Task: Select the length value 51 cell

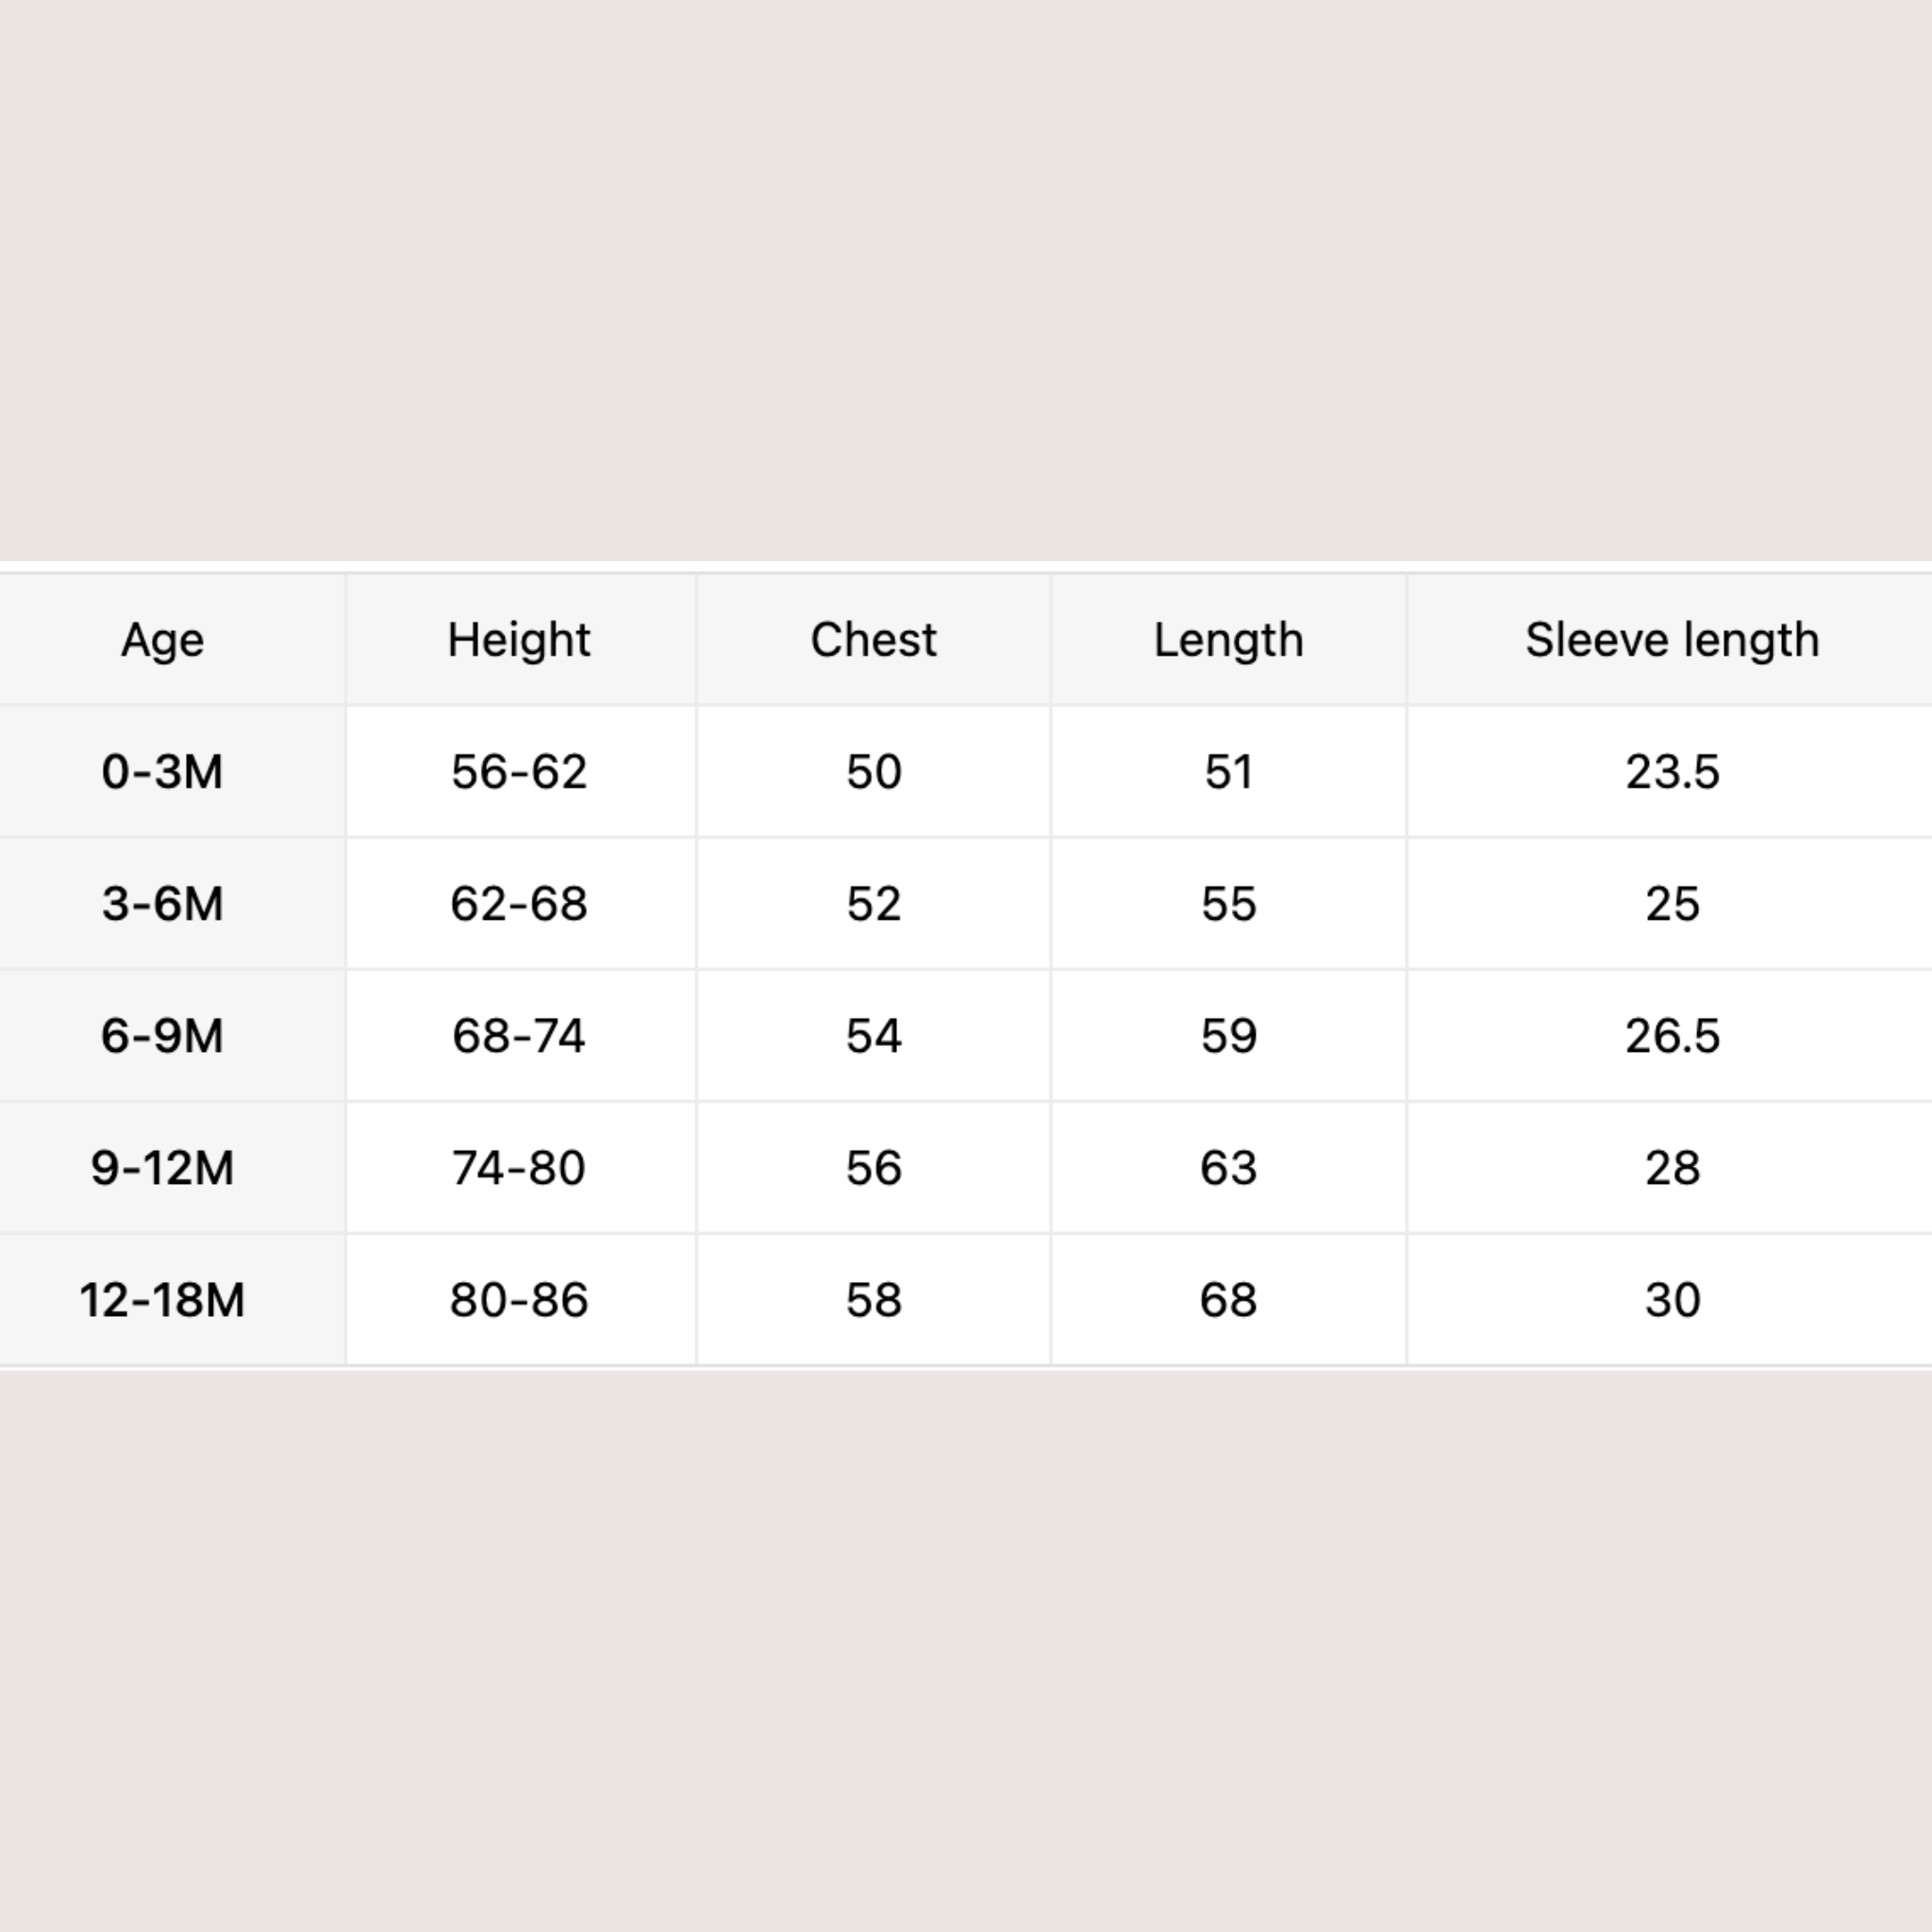Action: [1228, 772]
